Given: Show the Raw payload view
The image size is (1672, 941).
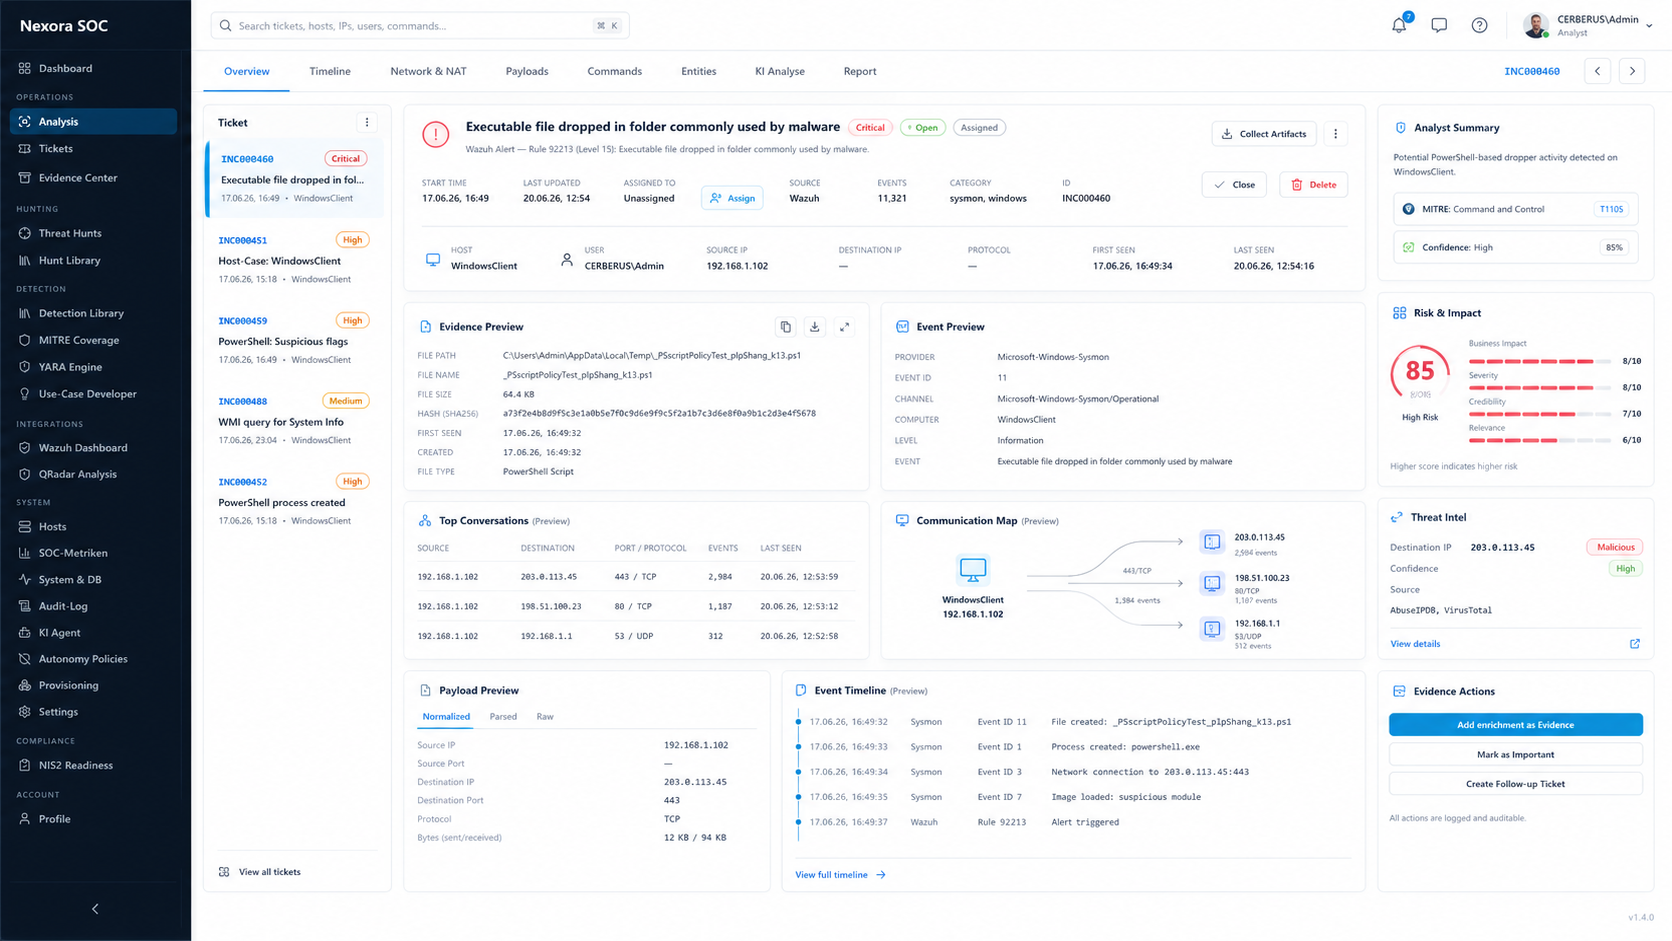Looking at the screenshot, I should [x=545, y=717].
